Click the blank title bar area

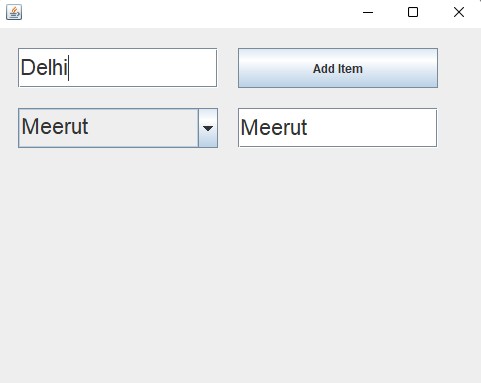pos(187,12)
